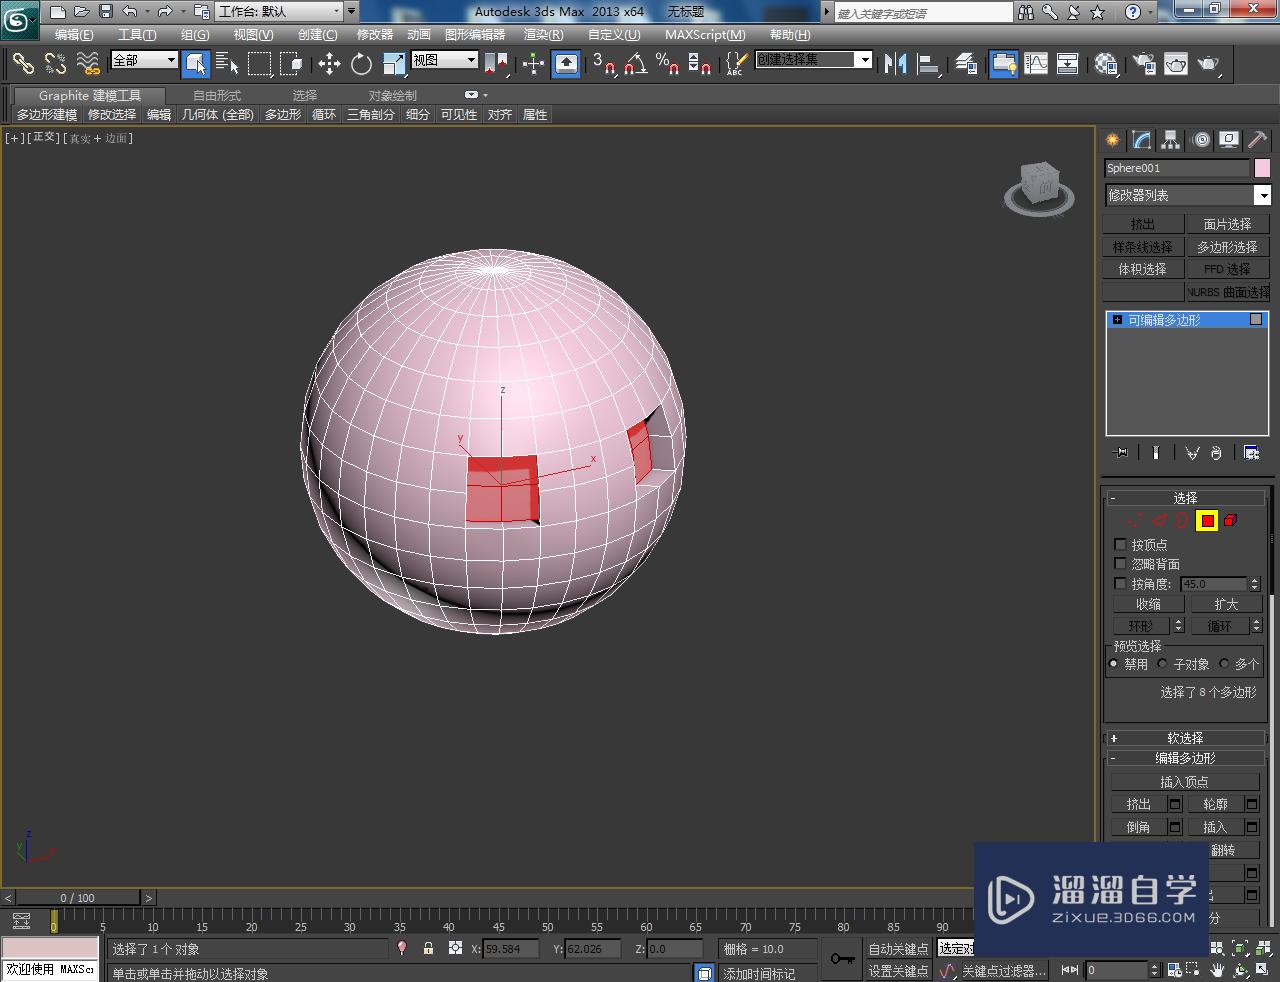Select the Select and Link tool
The height and width of the screenshot is (982, 1280).
tap(23, 64)
